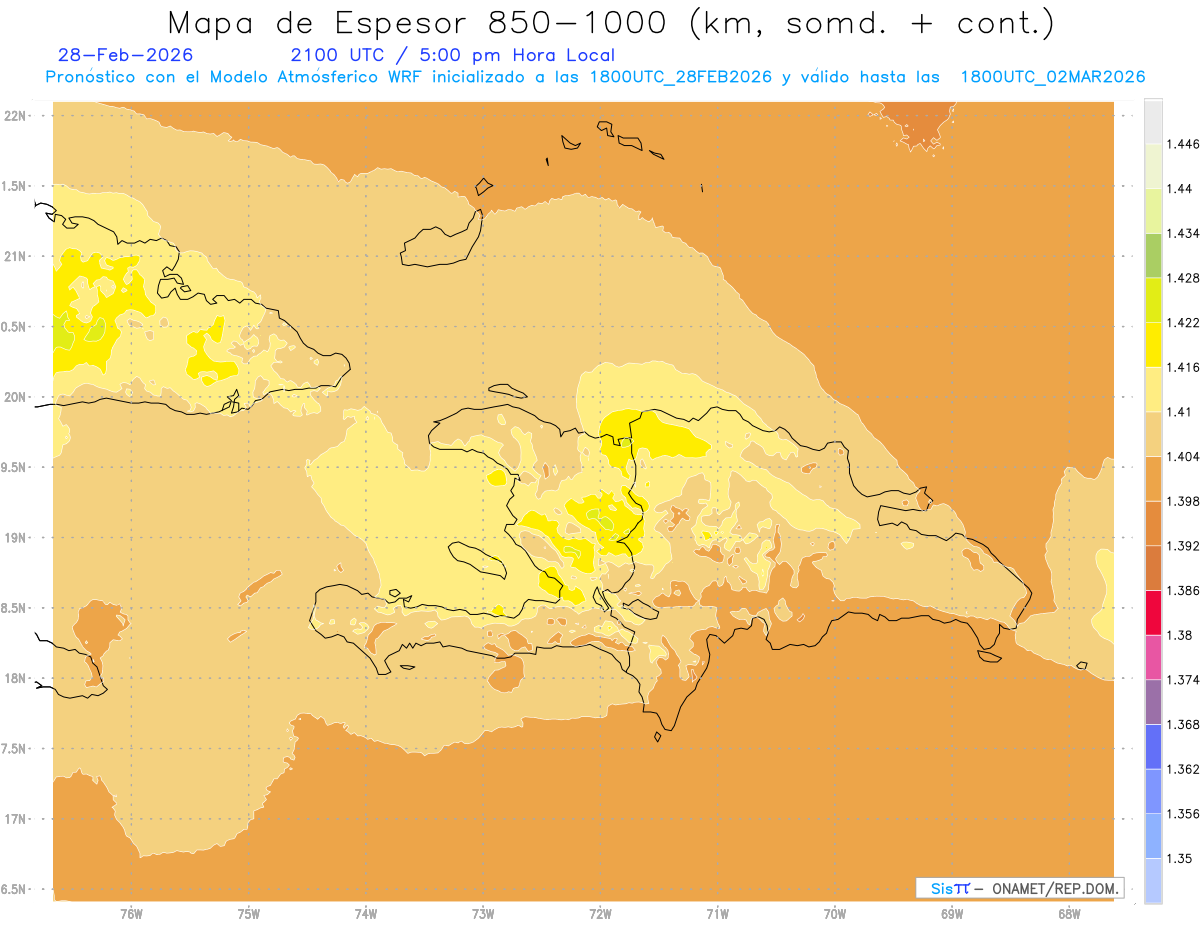
Task: Click the legend value 1.44
Action: pyautogui.click(x=1179, y=189)
